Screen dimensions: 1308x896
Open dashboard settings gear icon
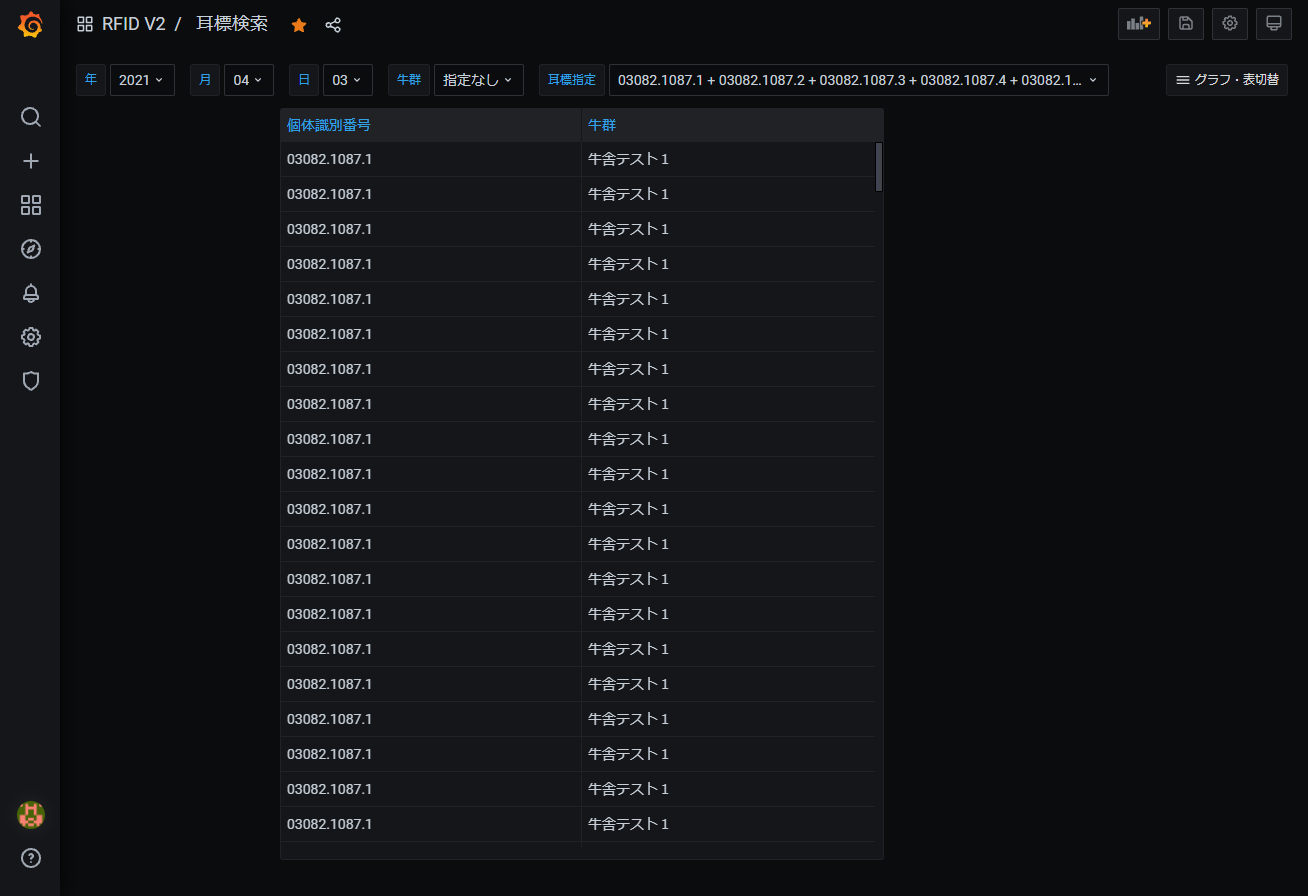point(1229,24)
